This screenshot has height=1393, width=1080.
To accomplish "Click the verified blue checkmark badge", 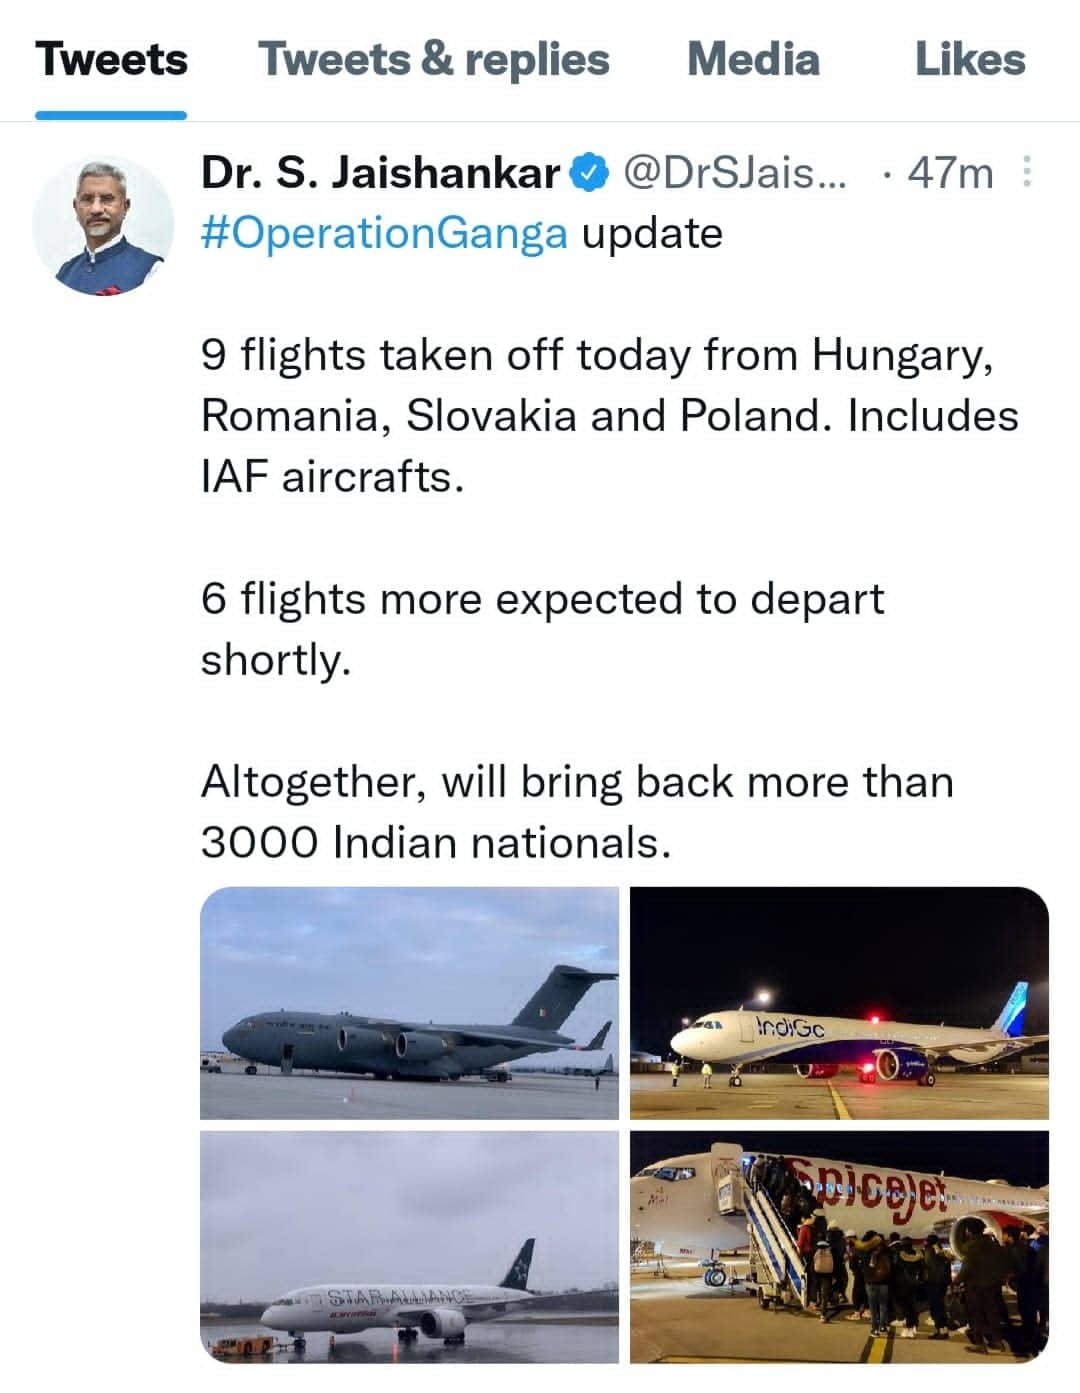I will pos(588,172).
